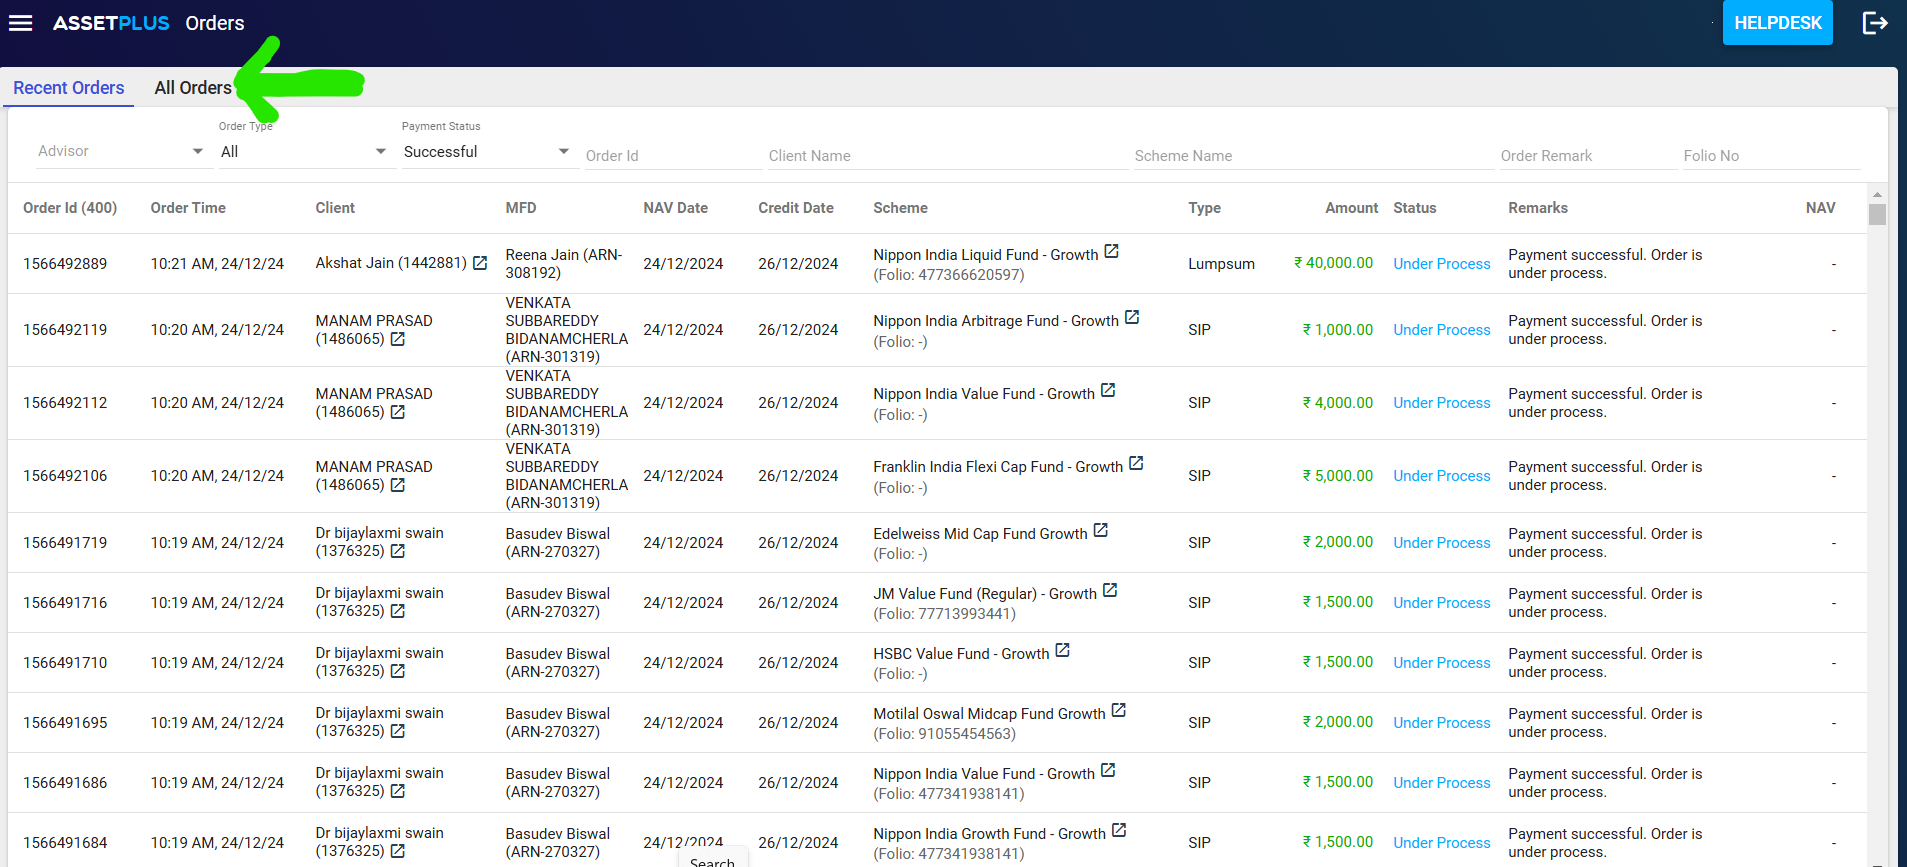Viewport: 1907px width, 867px height.
Task: Click Under Process status for order 1566491695
Action: (1441, 723)
